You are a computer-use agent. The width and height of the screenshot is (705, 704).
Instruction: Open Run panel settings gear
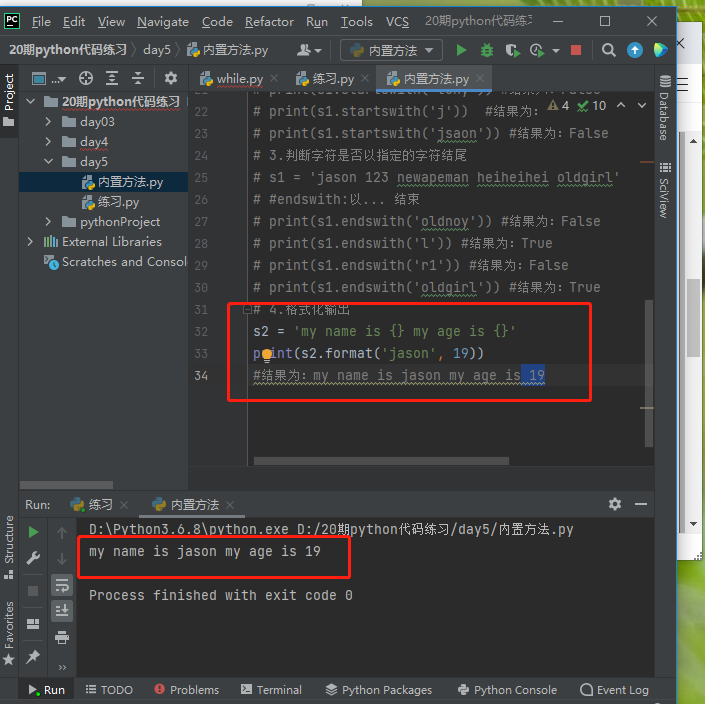tap(615, 504)
